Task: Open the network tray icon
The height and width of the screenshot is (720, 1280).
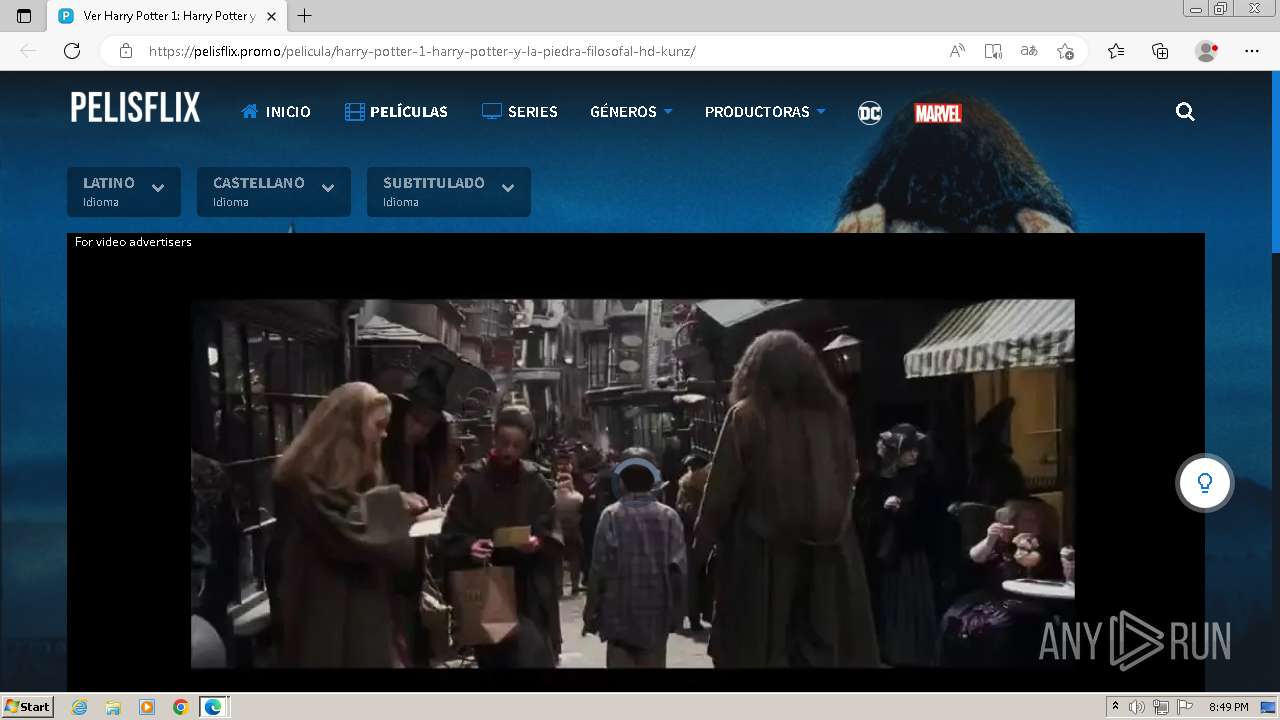Action: point(1161,707)
